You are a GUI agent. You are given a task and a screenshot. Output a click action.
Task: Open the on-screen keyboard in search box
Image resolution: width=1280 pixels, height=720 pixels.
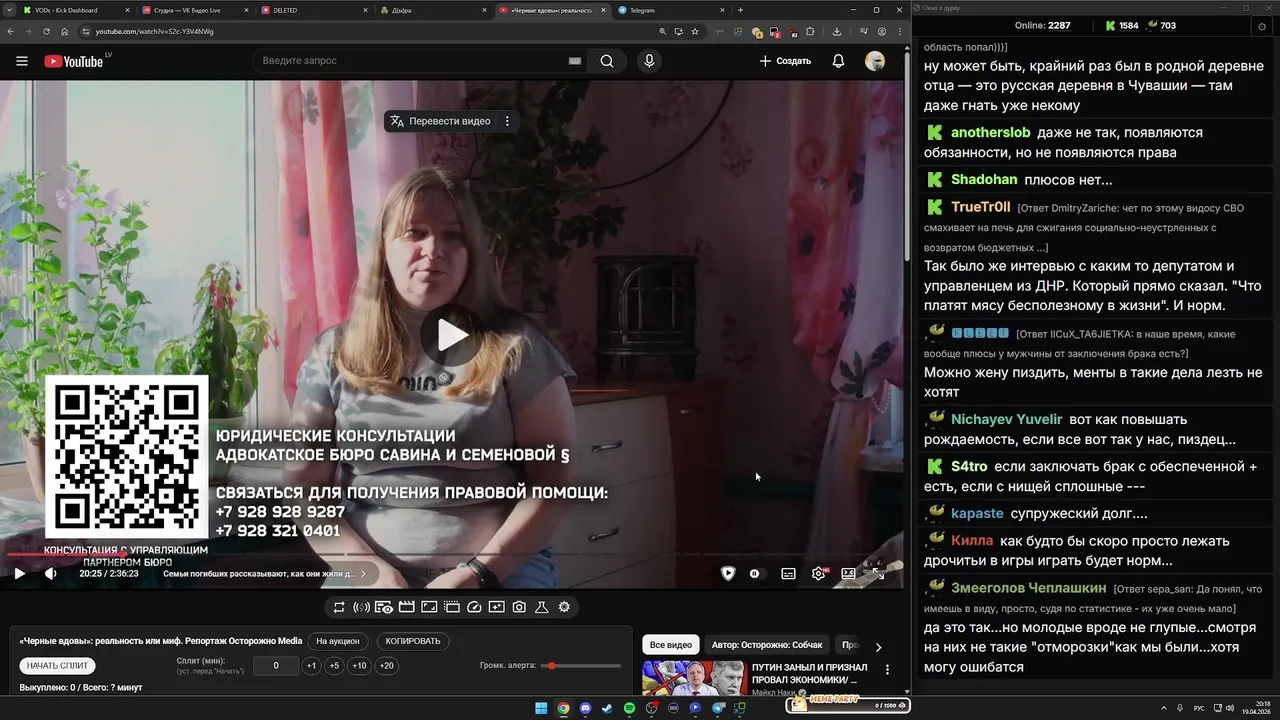[x=575, y=61]
